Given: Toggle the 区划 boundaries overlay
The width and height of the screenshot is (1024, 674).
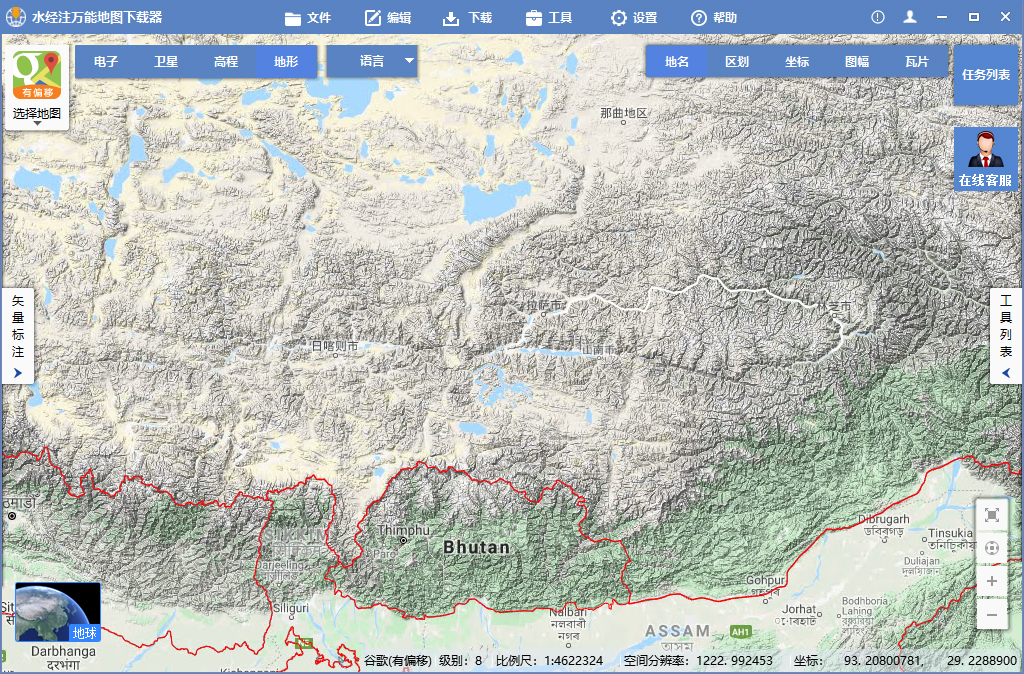Looking at the screenshot, I should point(737,61).
